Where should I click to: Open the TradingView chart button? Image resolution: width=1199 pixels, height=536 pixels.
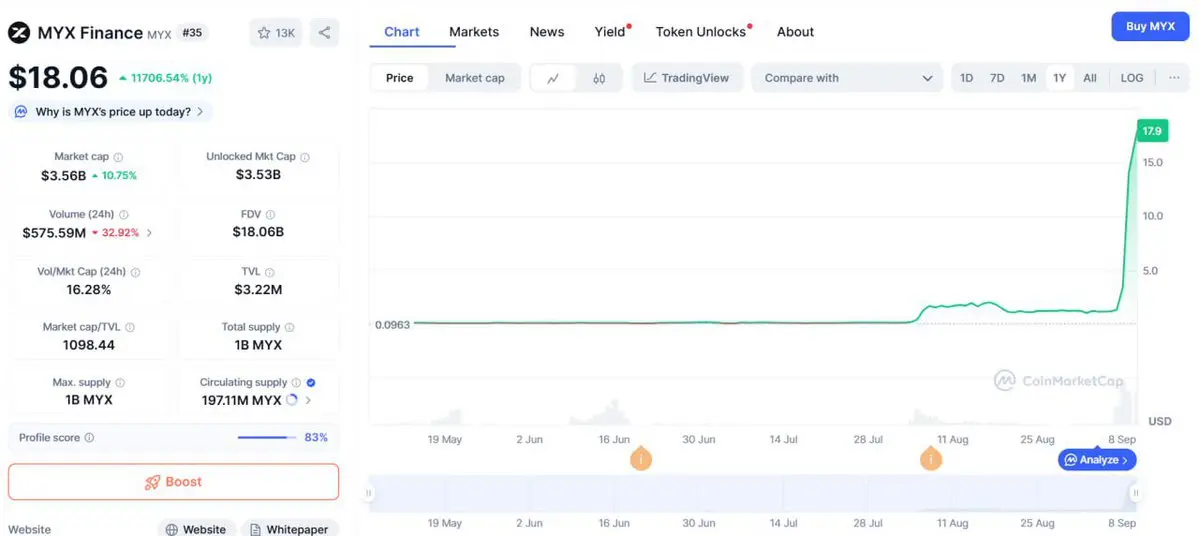(x=687, y=78)
